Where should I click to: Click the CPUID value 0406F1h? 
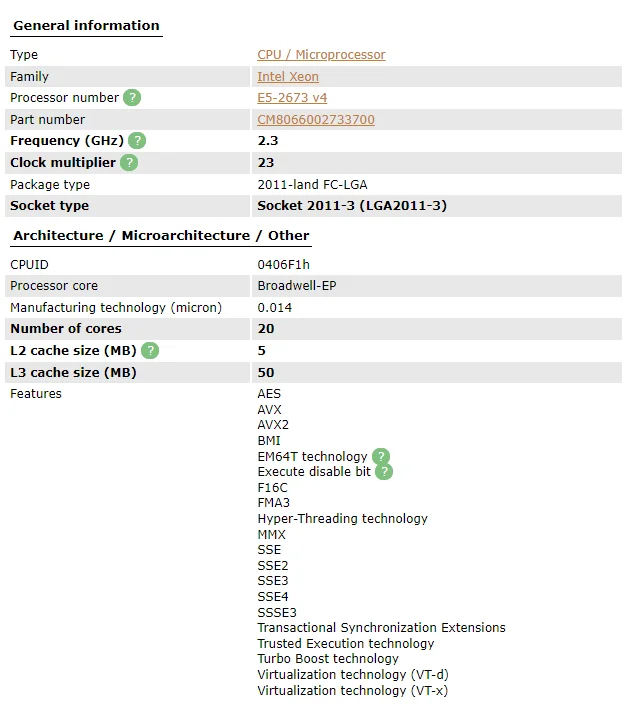point(284,265)
